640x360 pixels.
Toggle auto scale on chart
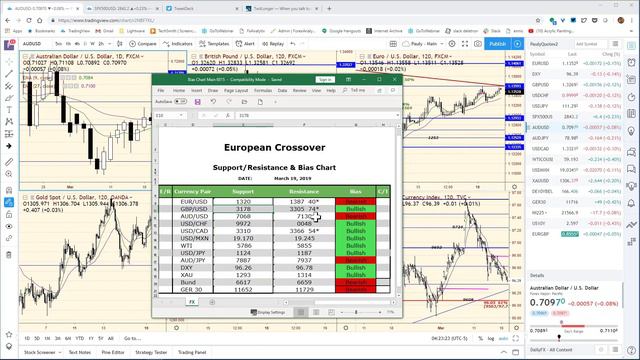click(503, 338)
